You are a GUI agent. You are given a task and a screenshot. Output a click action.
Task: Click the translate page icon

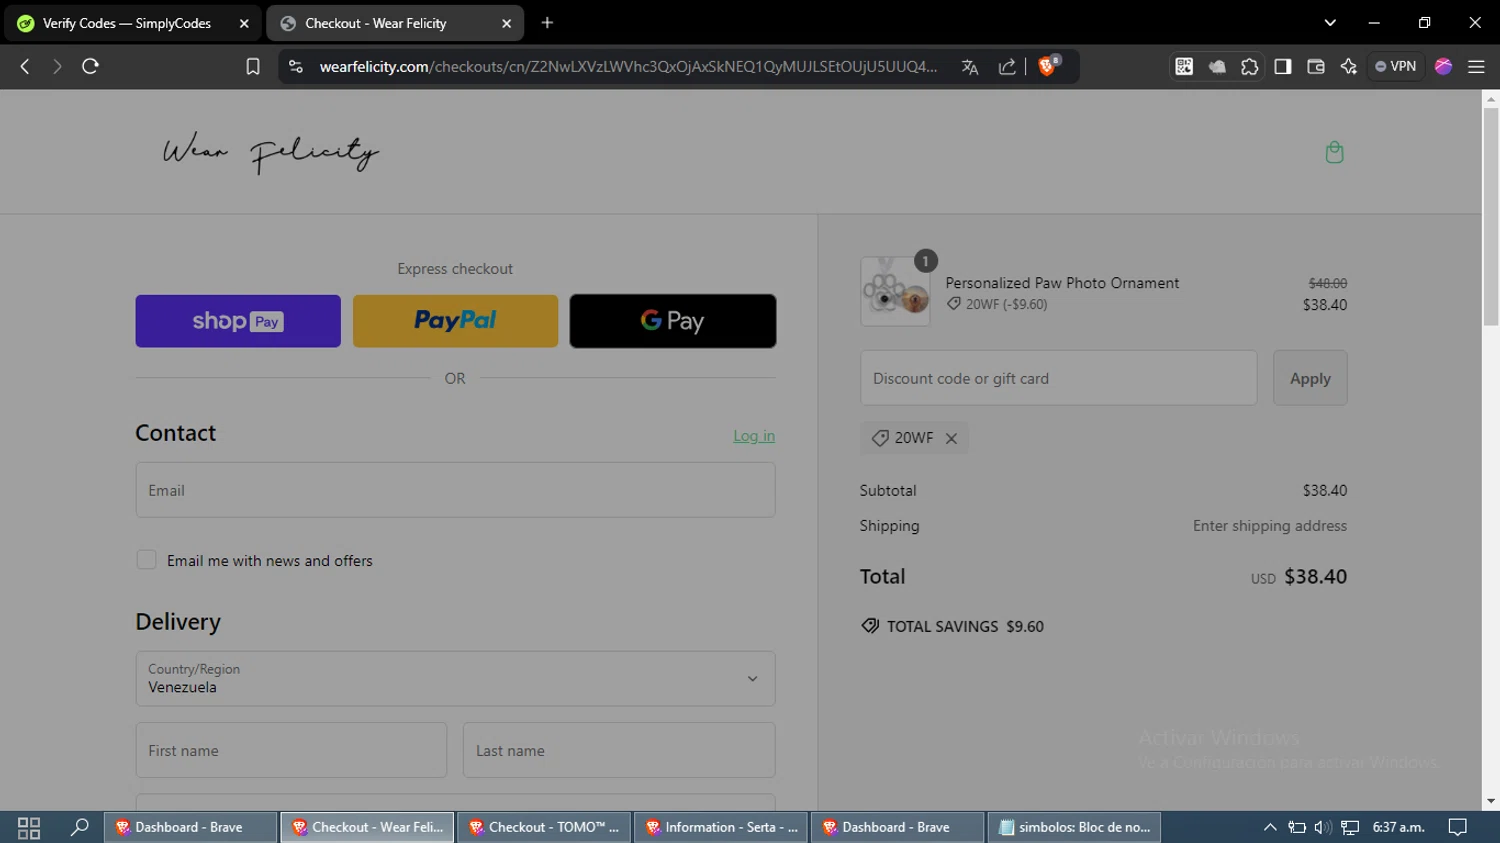click(969, 67)
